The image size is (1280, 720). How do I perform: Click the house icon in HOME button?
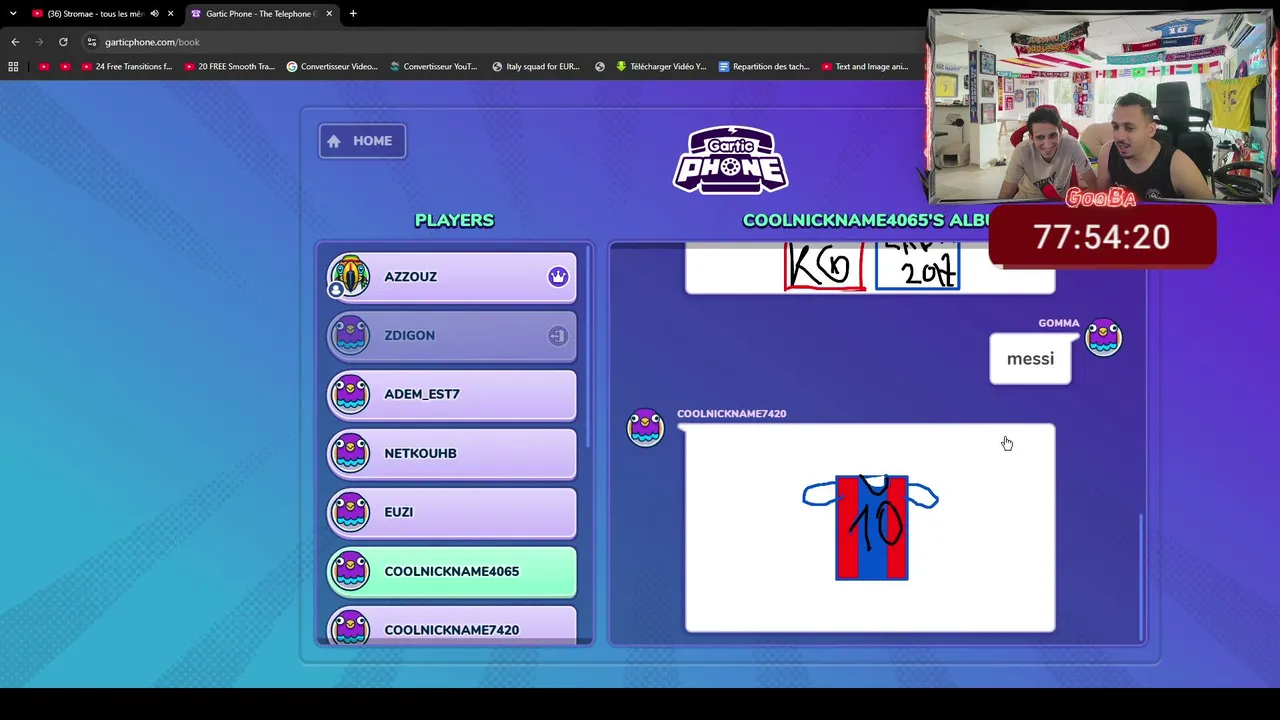tap(334, 142)
